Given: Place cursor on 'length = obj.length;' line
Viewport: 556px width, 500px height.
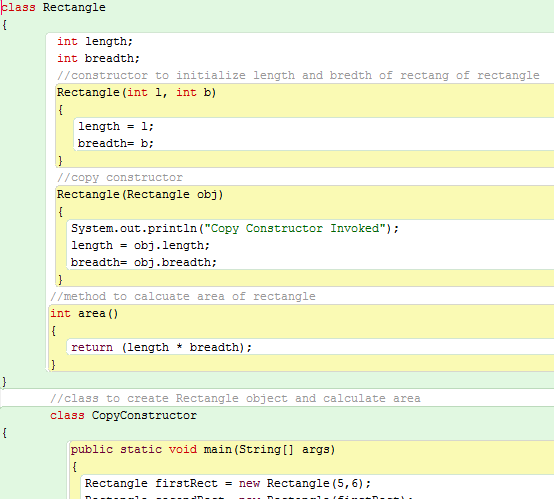Looking at the screenshot, I should 140,246.
